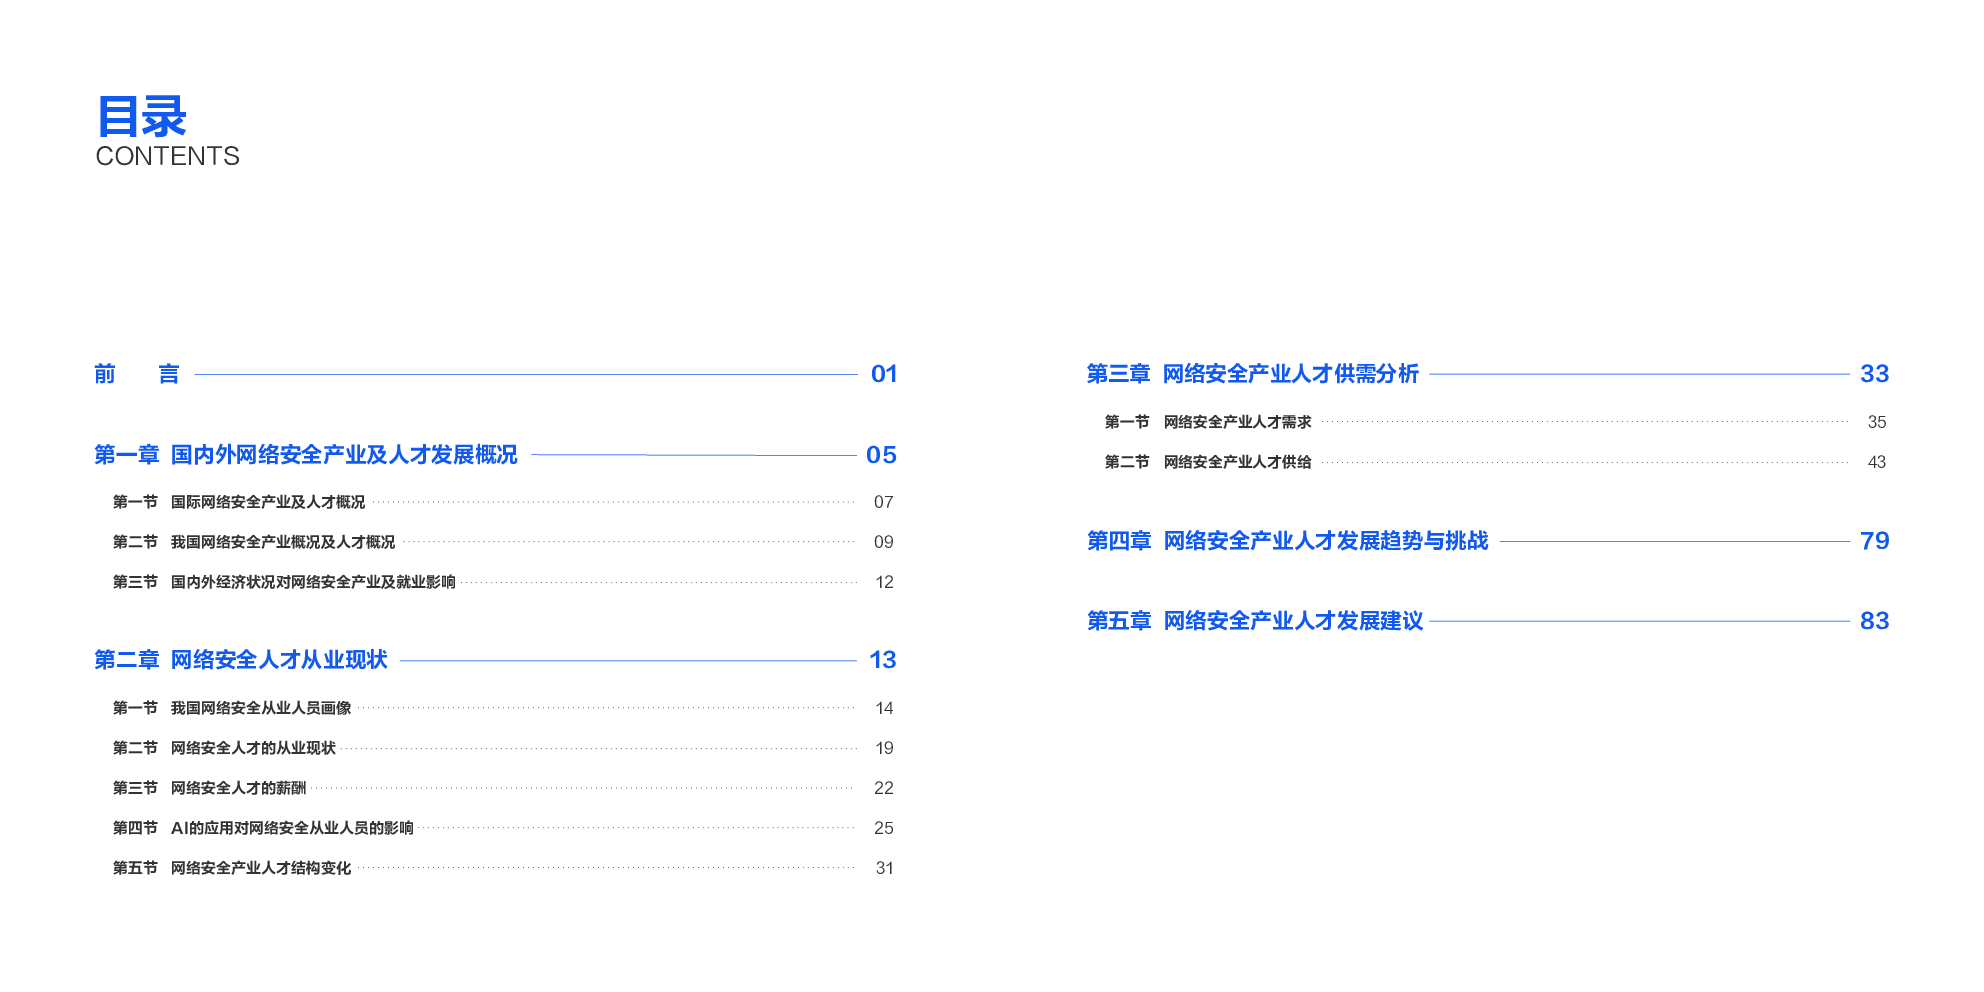The image size is (1984, 992).
Task: Select 第三节 国内外经济状况对网络安全产业及就业影响
Action: [x=284, y=582]
